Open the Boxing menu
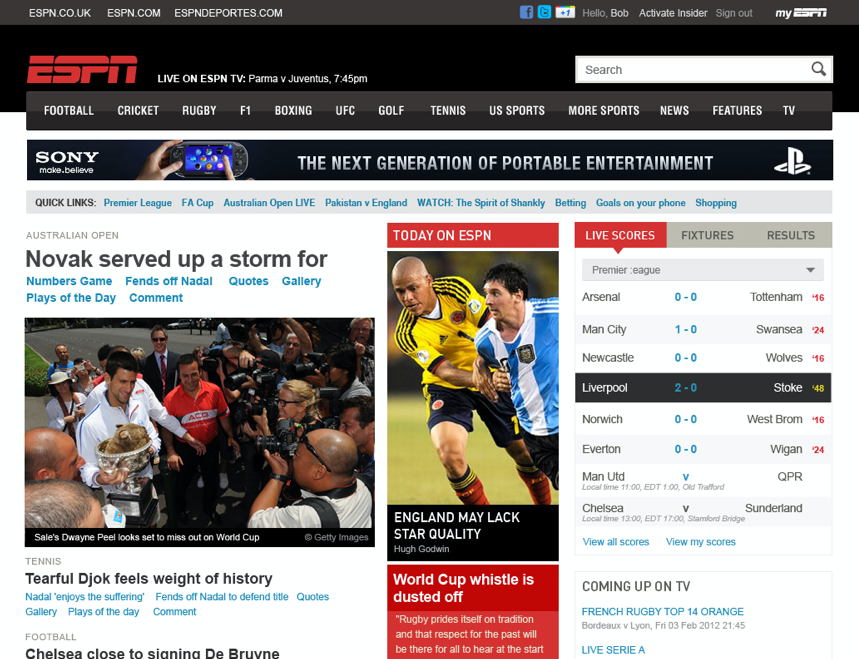The height and width of the screenshot is (659, 859). pos(293,111)
